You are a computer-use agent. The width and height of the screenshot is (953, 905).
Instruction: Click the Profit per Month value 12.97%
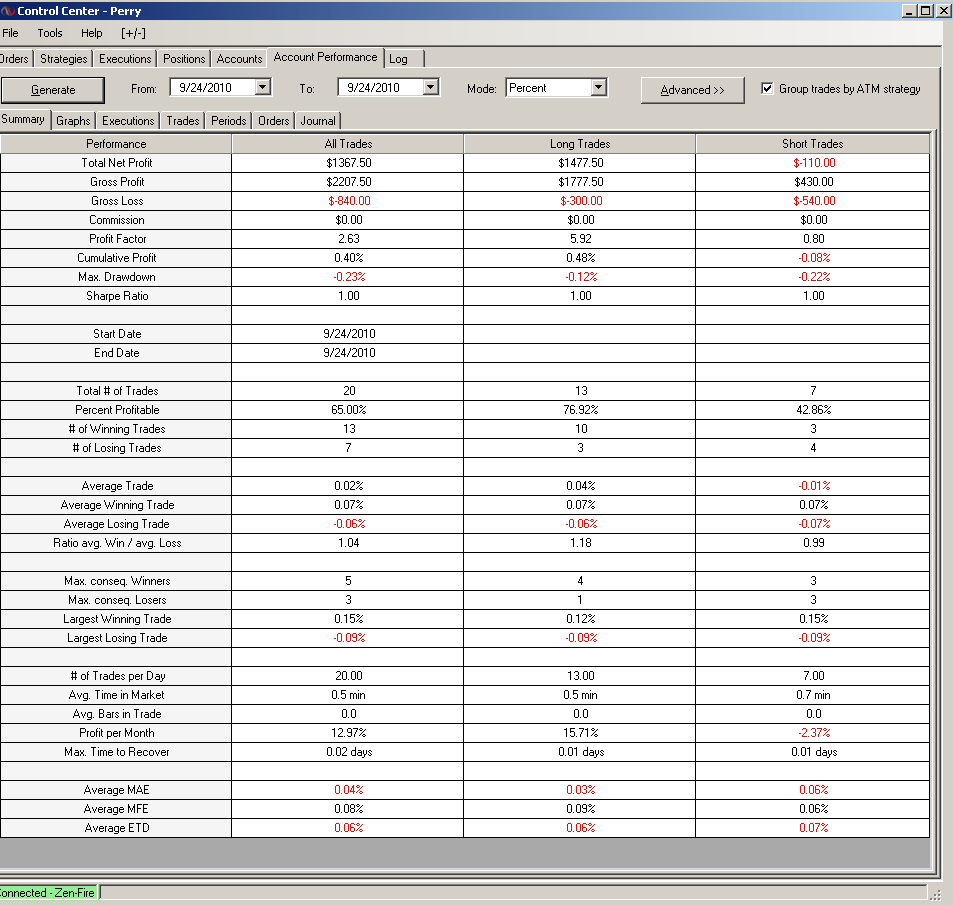click(x=349, y=733)
